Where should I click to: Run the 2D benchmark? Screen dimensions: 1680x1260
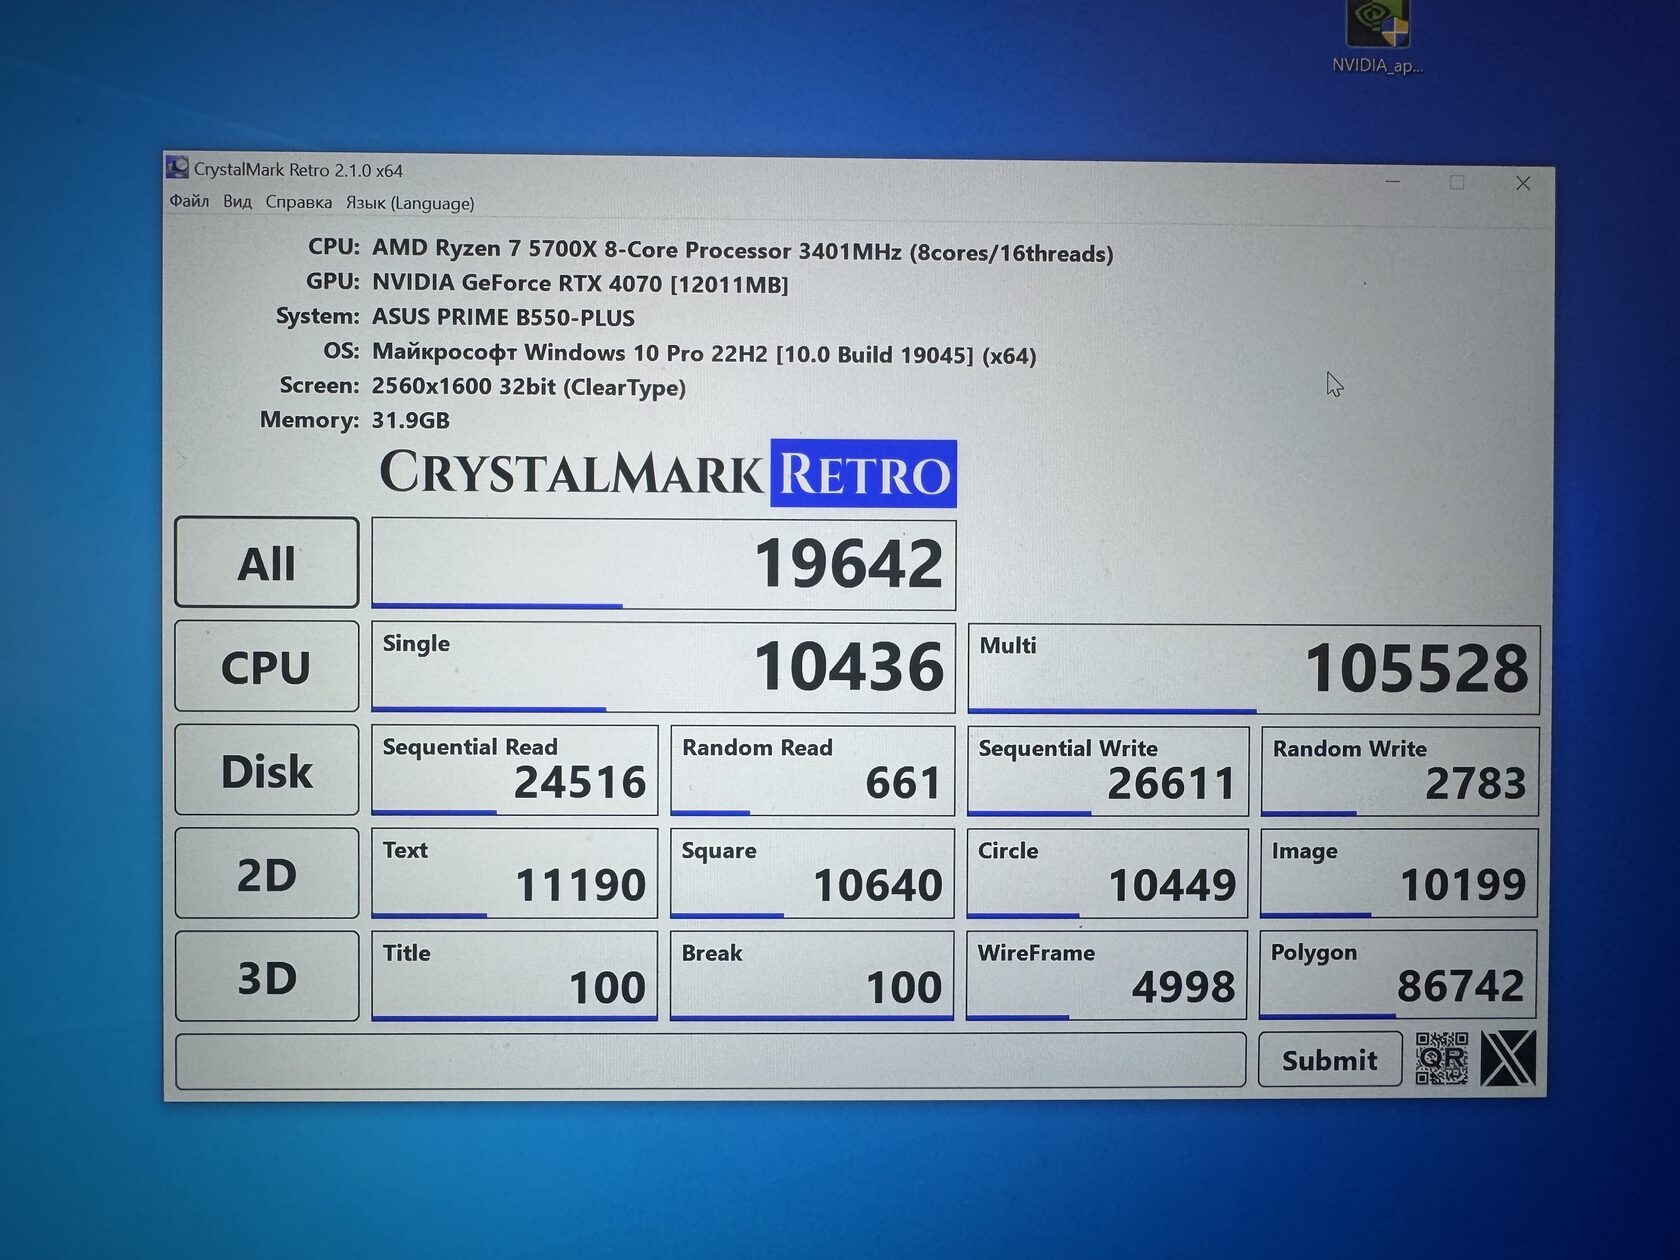pos(266,873)
